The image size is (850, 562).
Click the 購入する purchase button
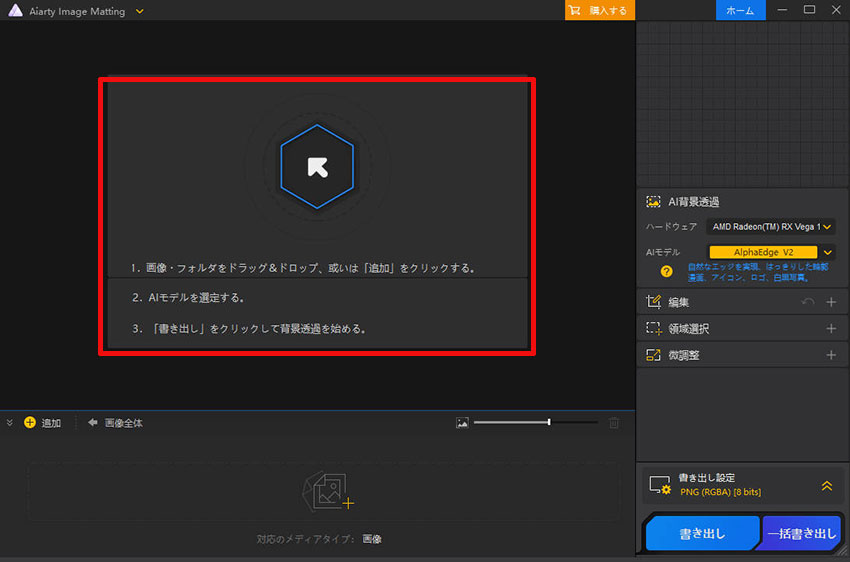600,10
